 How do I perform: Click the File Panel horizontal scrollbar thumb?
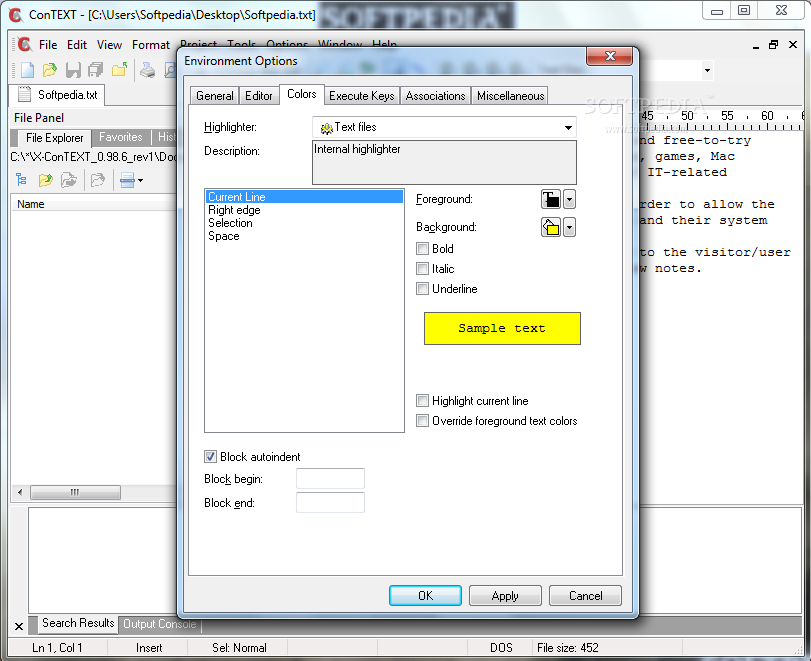pos(75,492)
